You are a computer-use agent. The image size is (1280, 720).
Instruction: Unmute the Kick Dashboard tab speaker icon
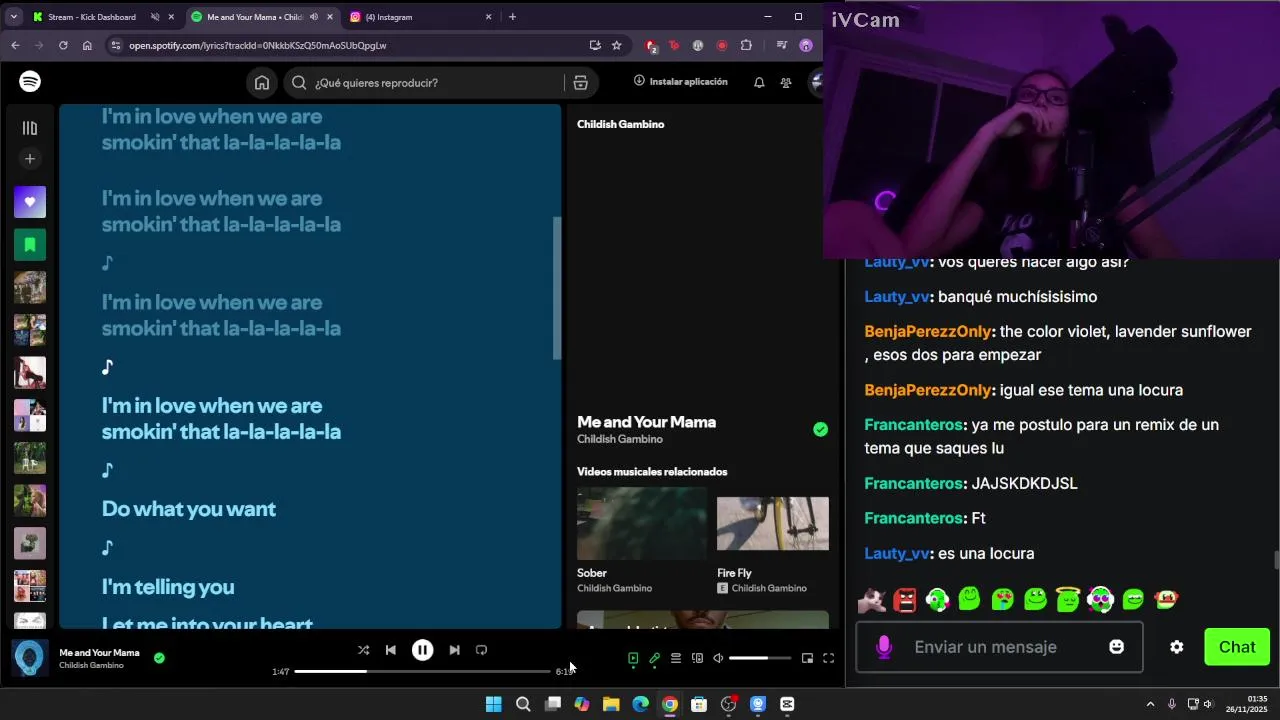[155, 17]
